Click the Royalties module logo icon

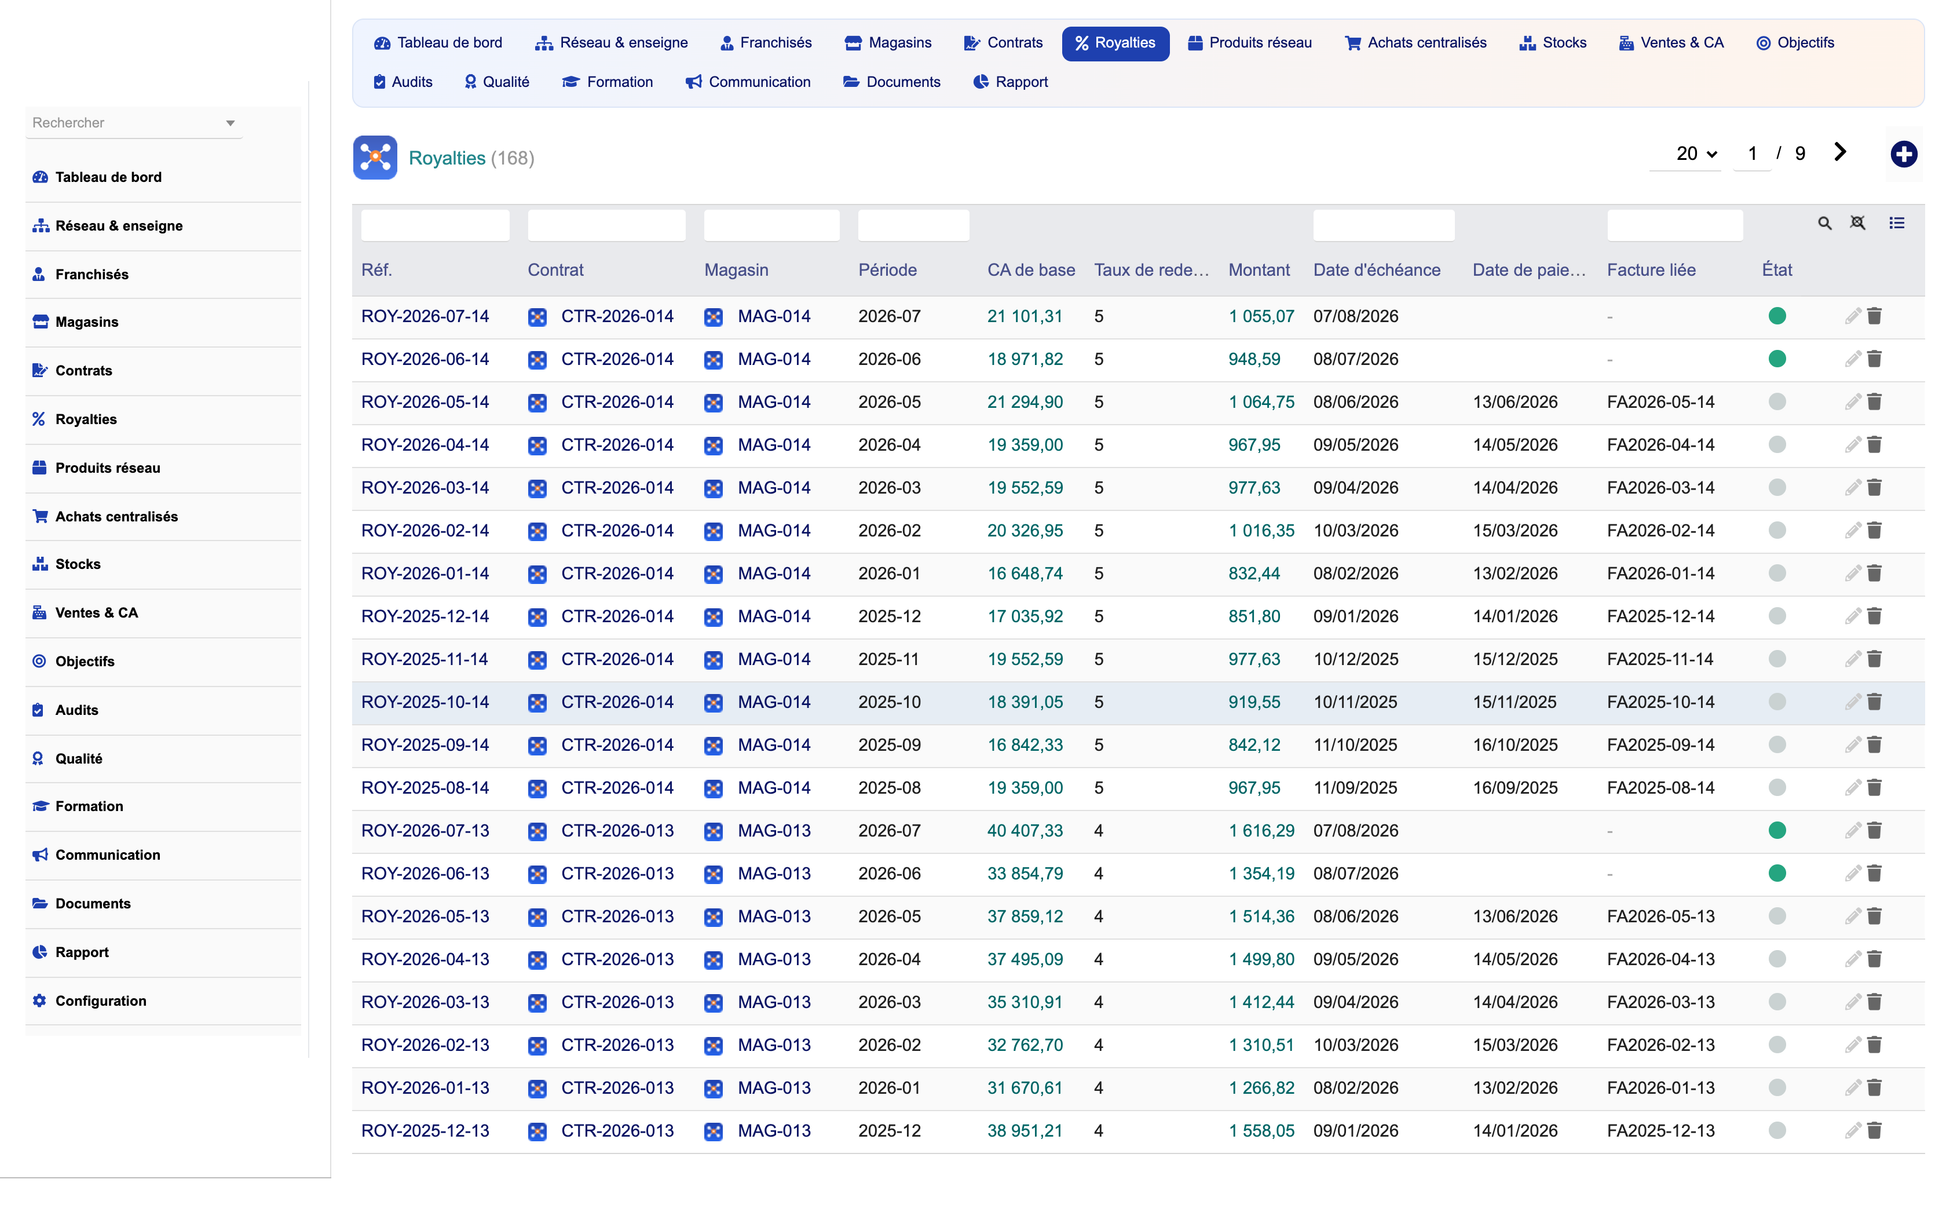(375, 158)
